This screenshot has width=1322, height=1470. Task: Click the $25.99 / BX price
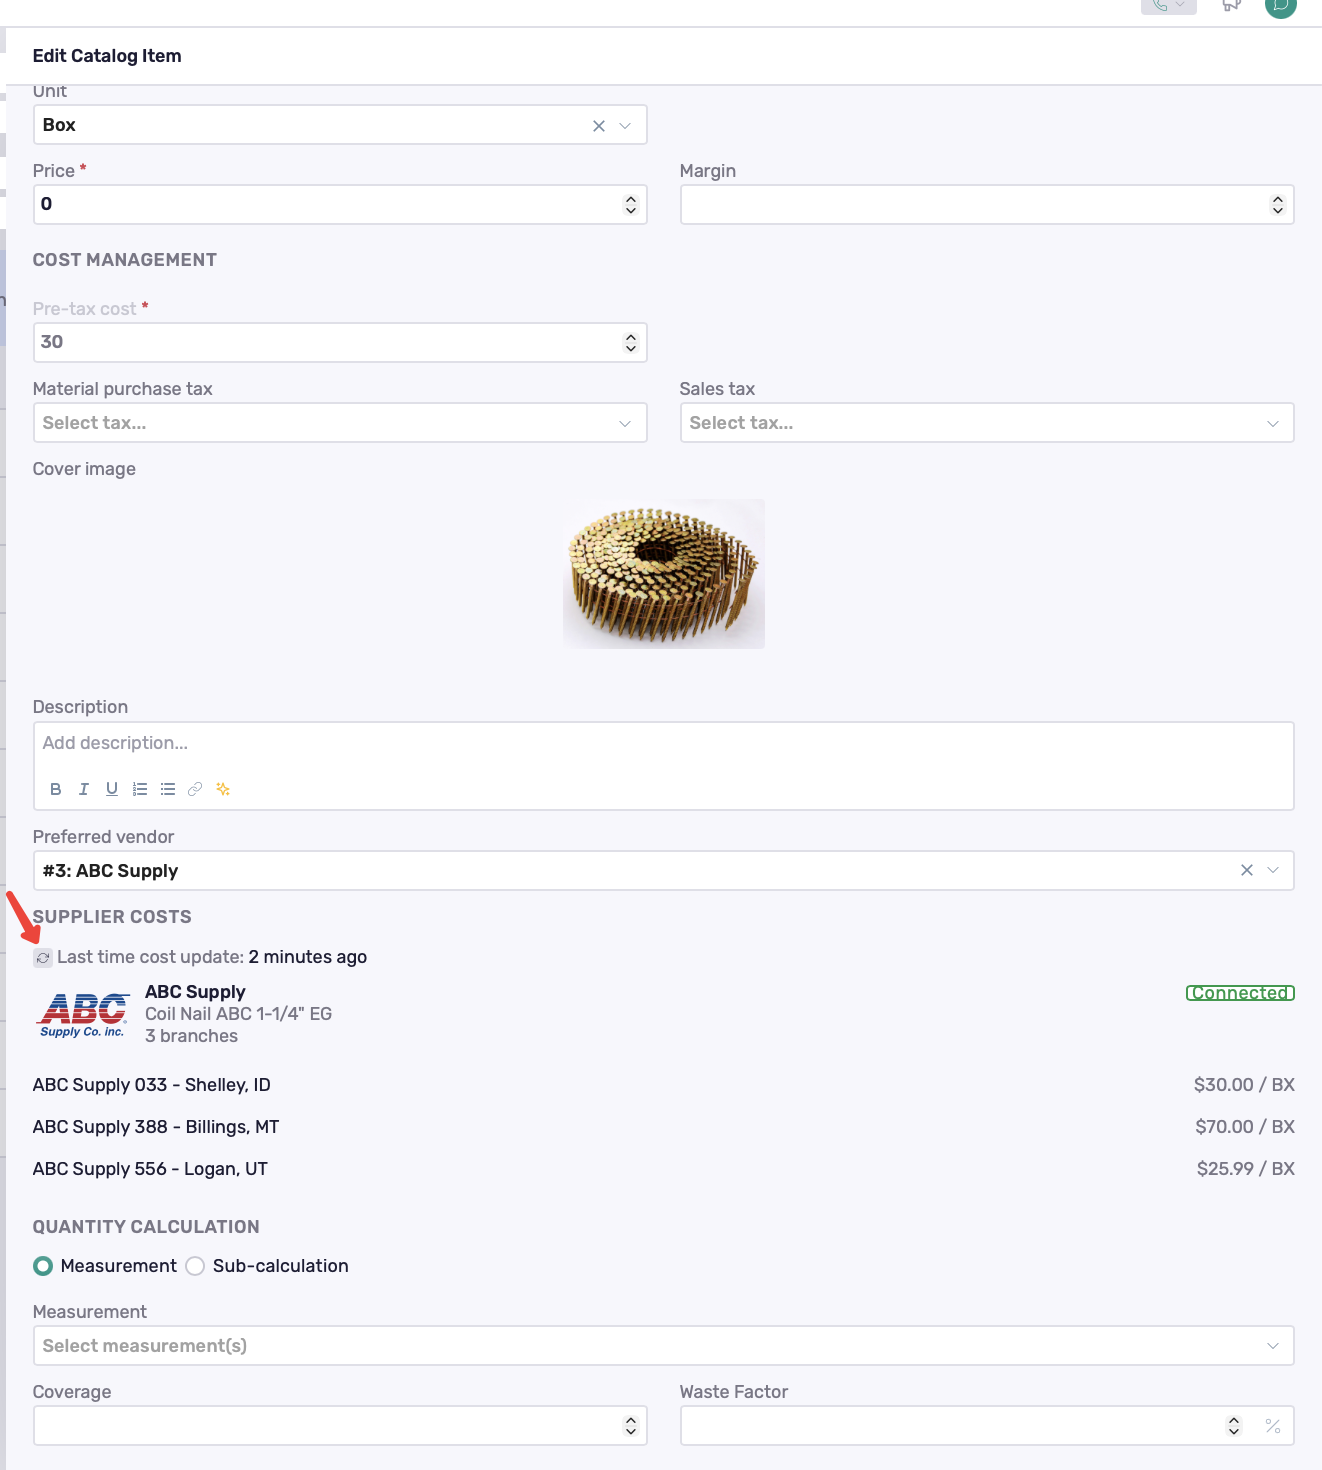(x=1246, y=1169)
